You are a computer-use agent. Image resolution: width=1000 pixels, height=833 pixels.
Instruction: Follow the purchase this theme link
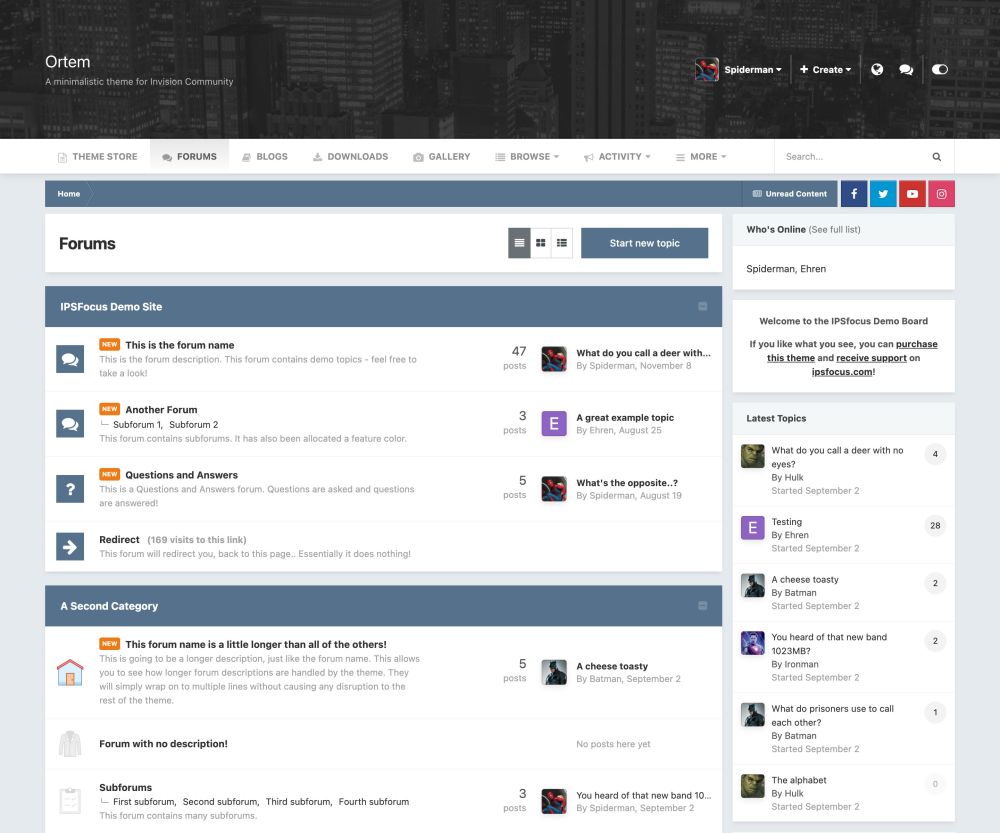pos(852,351)
